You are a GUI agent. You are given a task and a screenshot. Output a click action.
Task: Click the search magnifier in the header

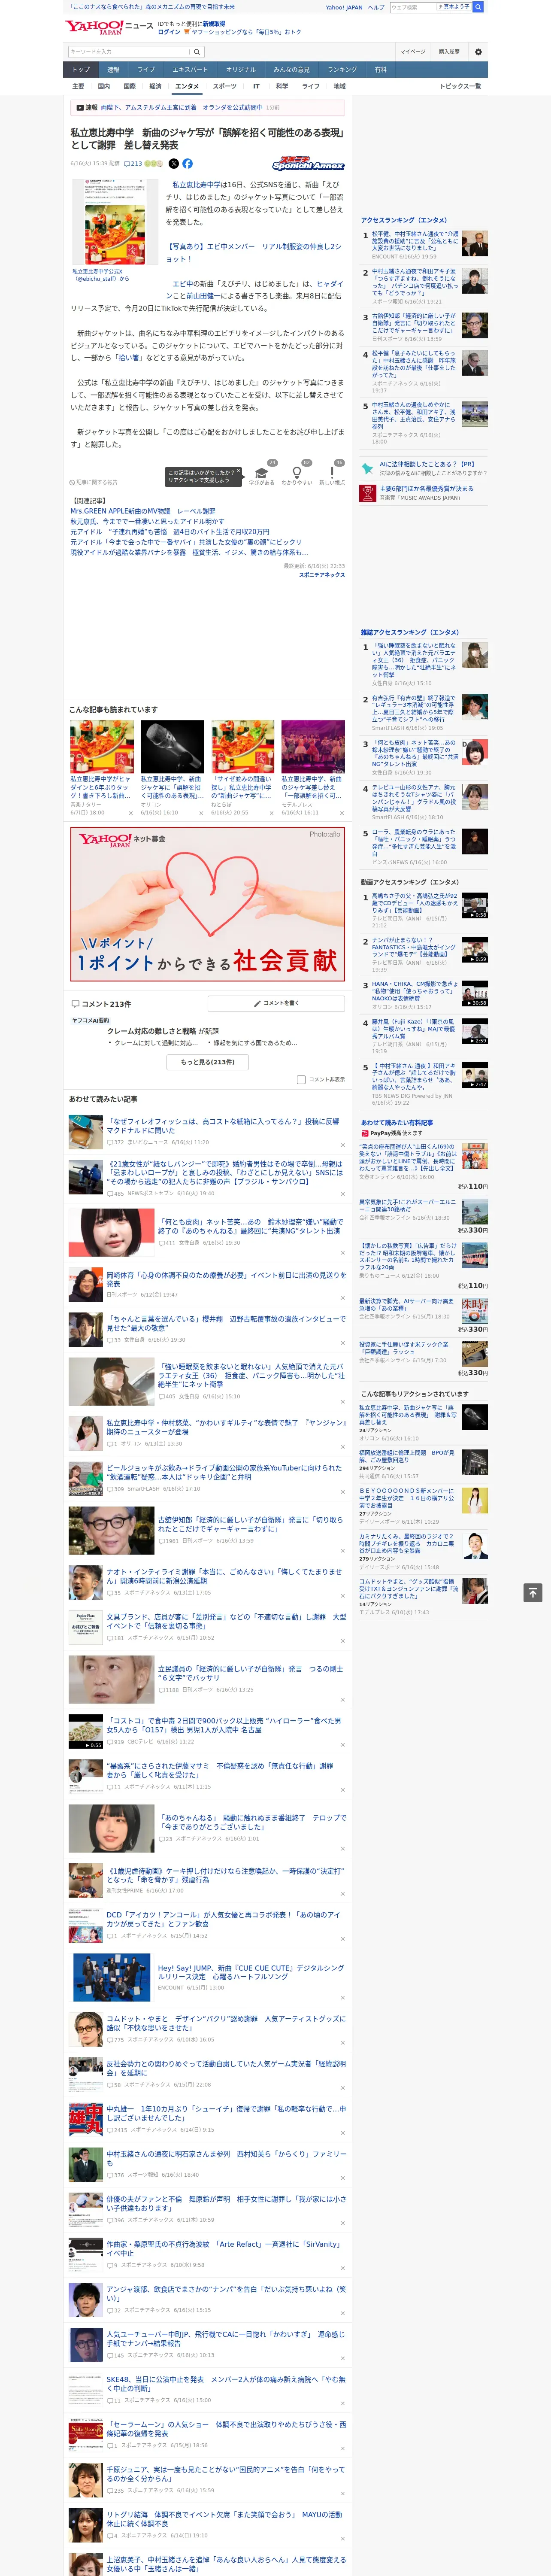pos(478,7)
